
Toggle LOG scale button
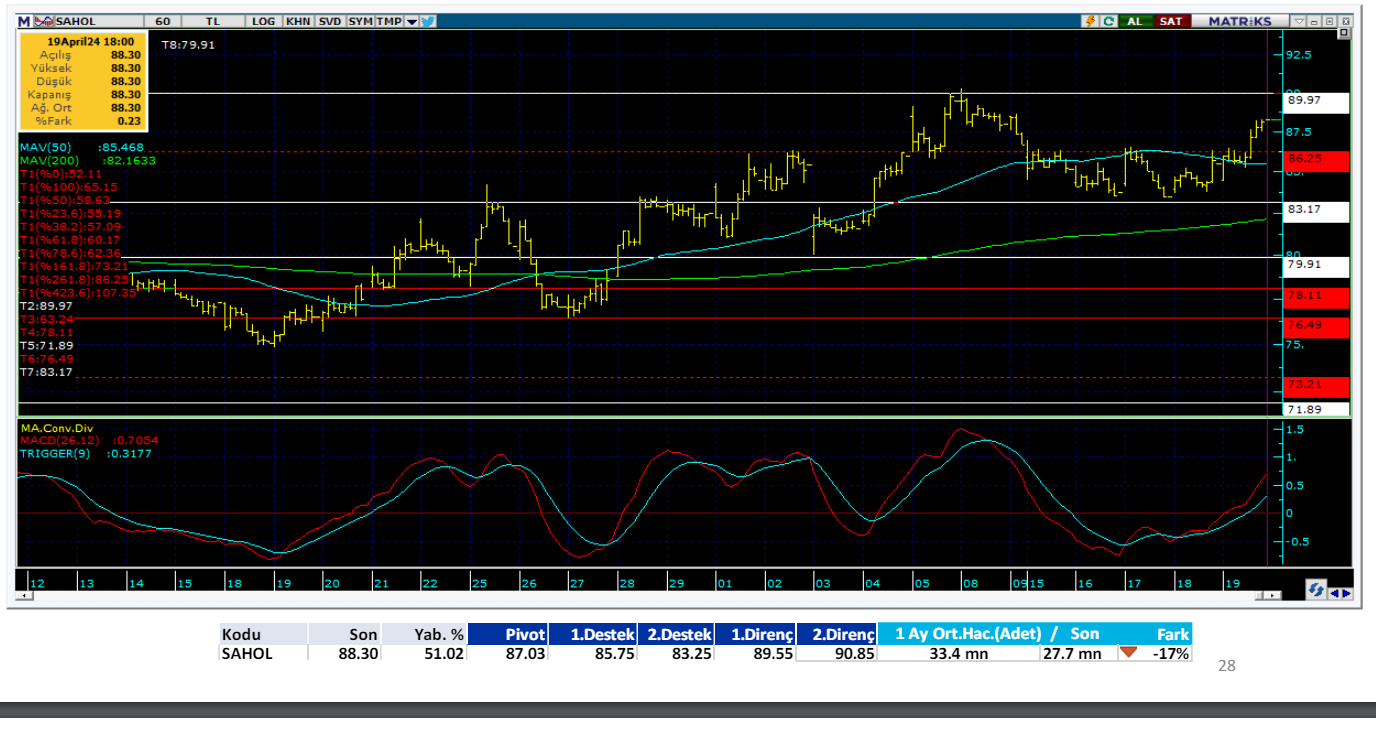tap(263, 21)
